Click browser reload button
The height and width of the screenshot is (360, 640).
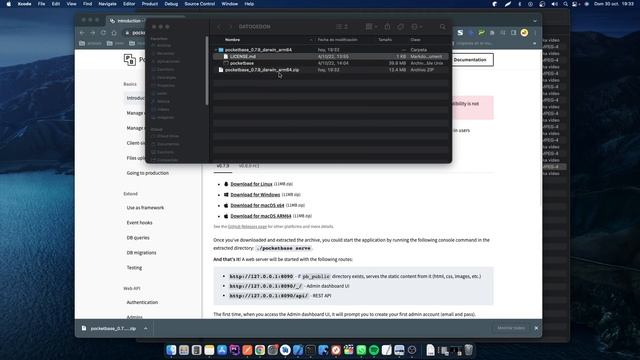[x=103, y=33]
